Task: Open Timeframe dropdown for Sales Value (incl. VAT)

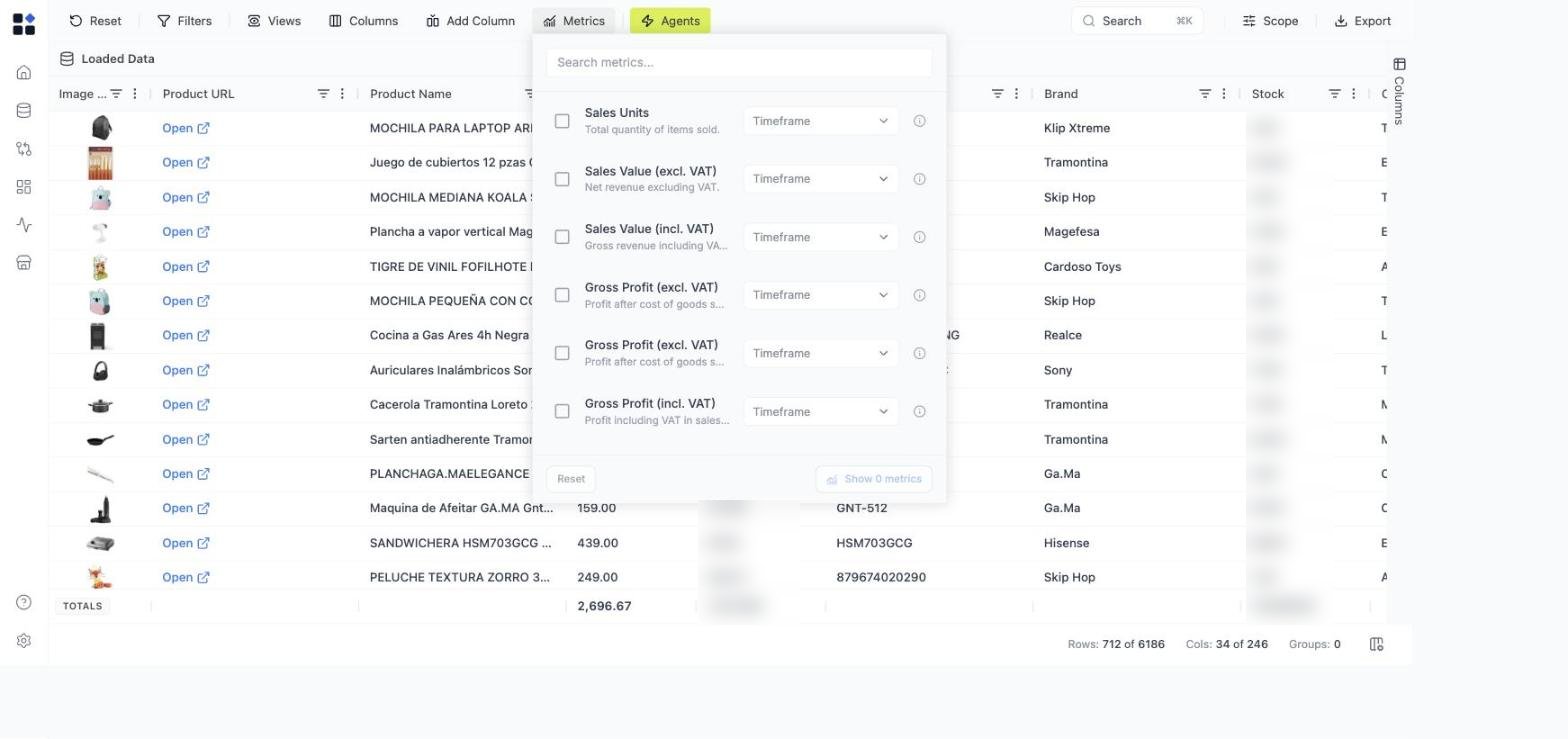Action: pos(820,237)
